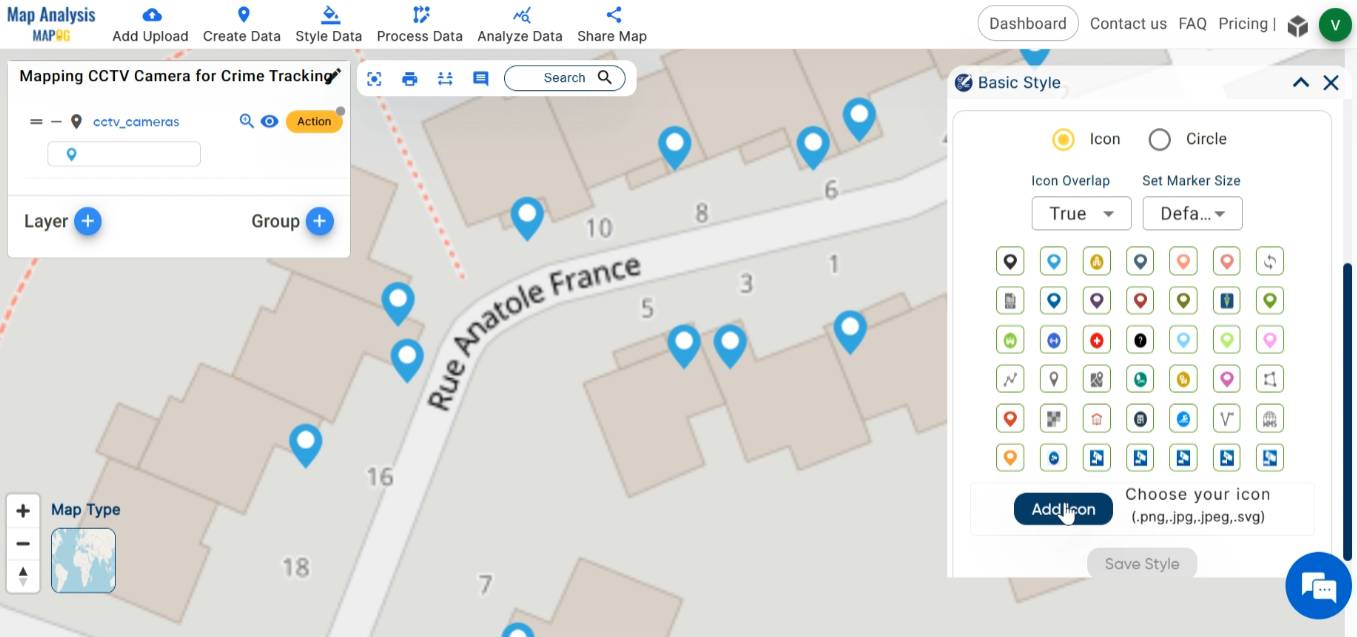Open the comment toolbar icon
This screenshot has width=1357, height=637.
point(480,78)
